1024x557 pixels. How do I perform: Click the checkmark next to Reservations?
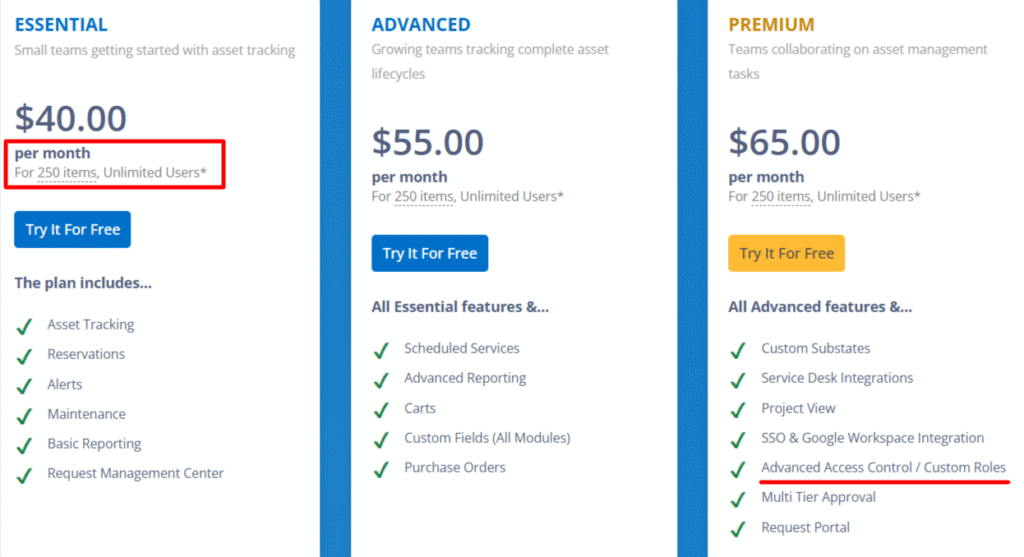pos(24,355)
